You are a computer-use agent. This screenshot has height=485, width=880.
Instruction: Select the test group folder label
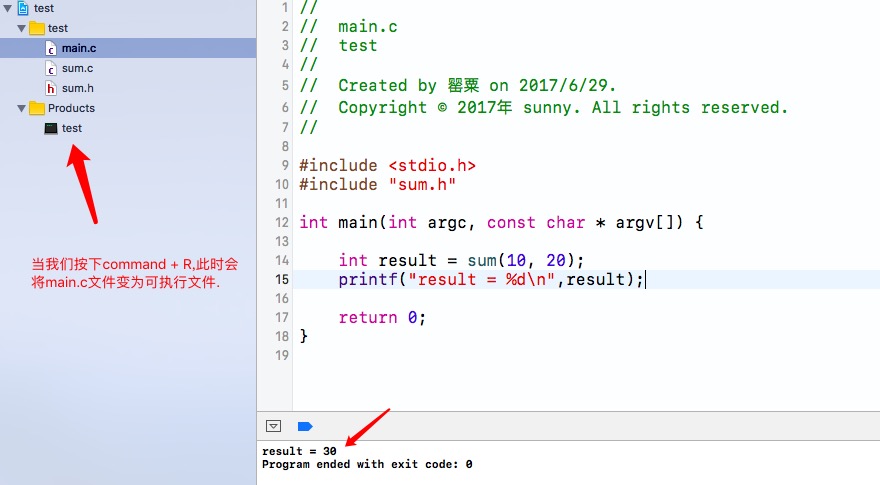[x=58, y=28]
